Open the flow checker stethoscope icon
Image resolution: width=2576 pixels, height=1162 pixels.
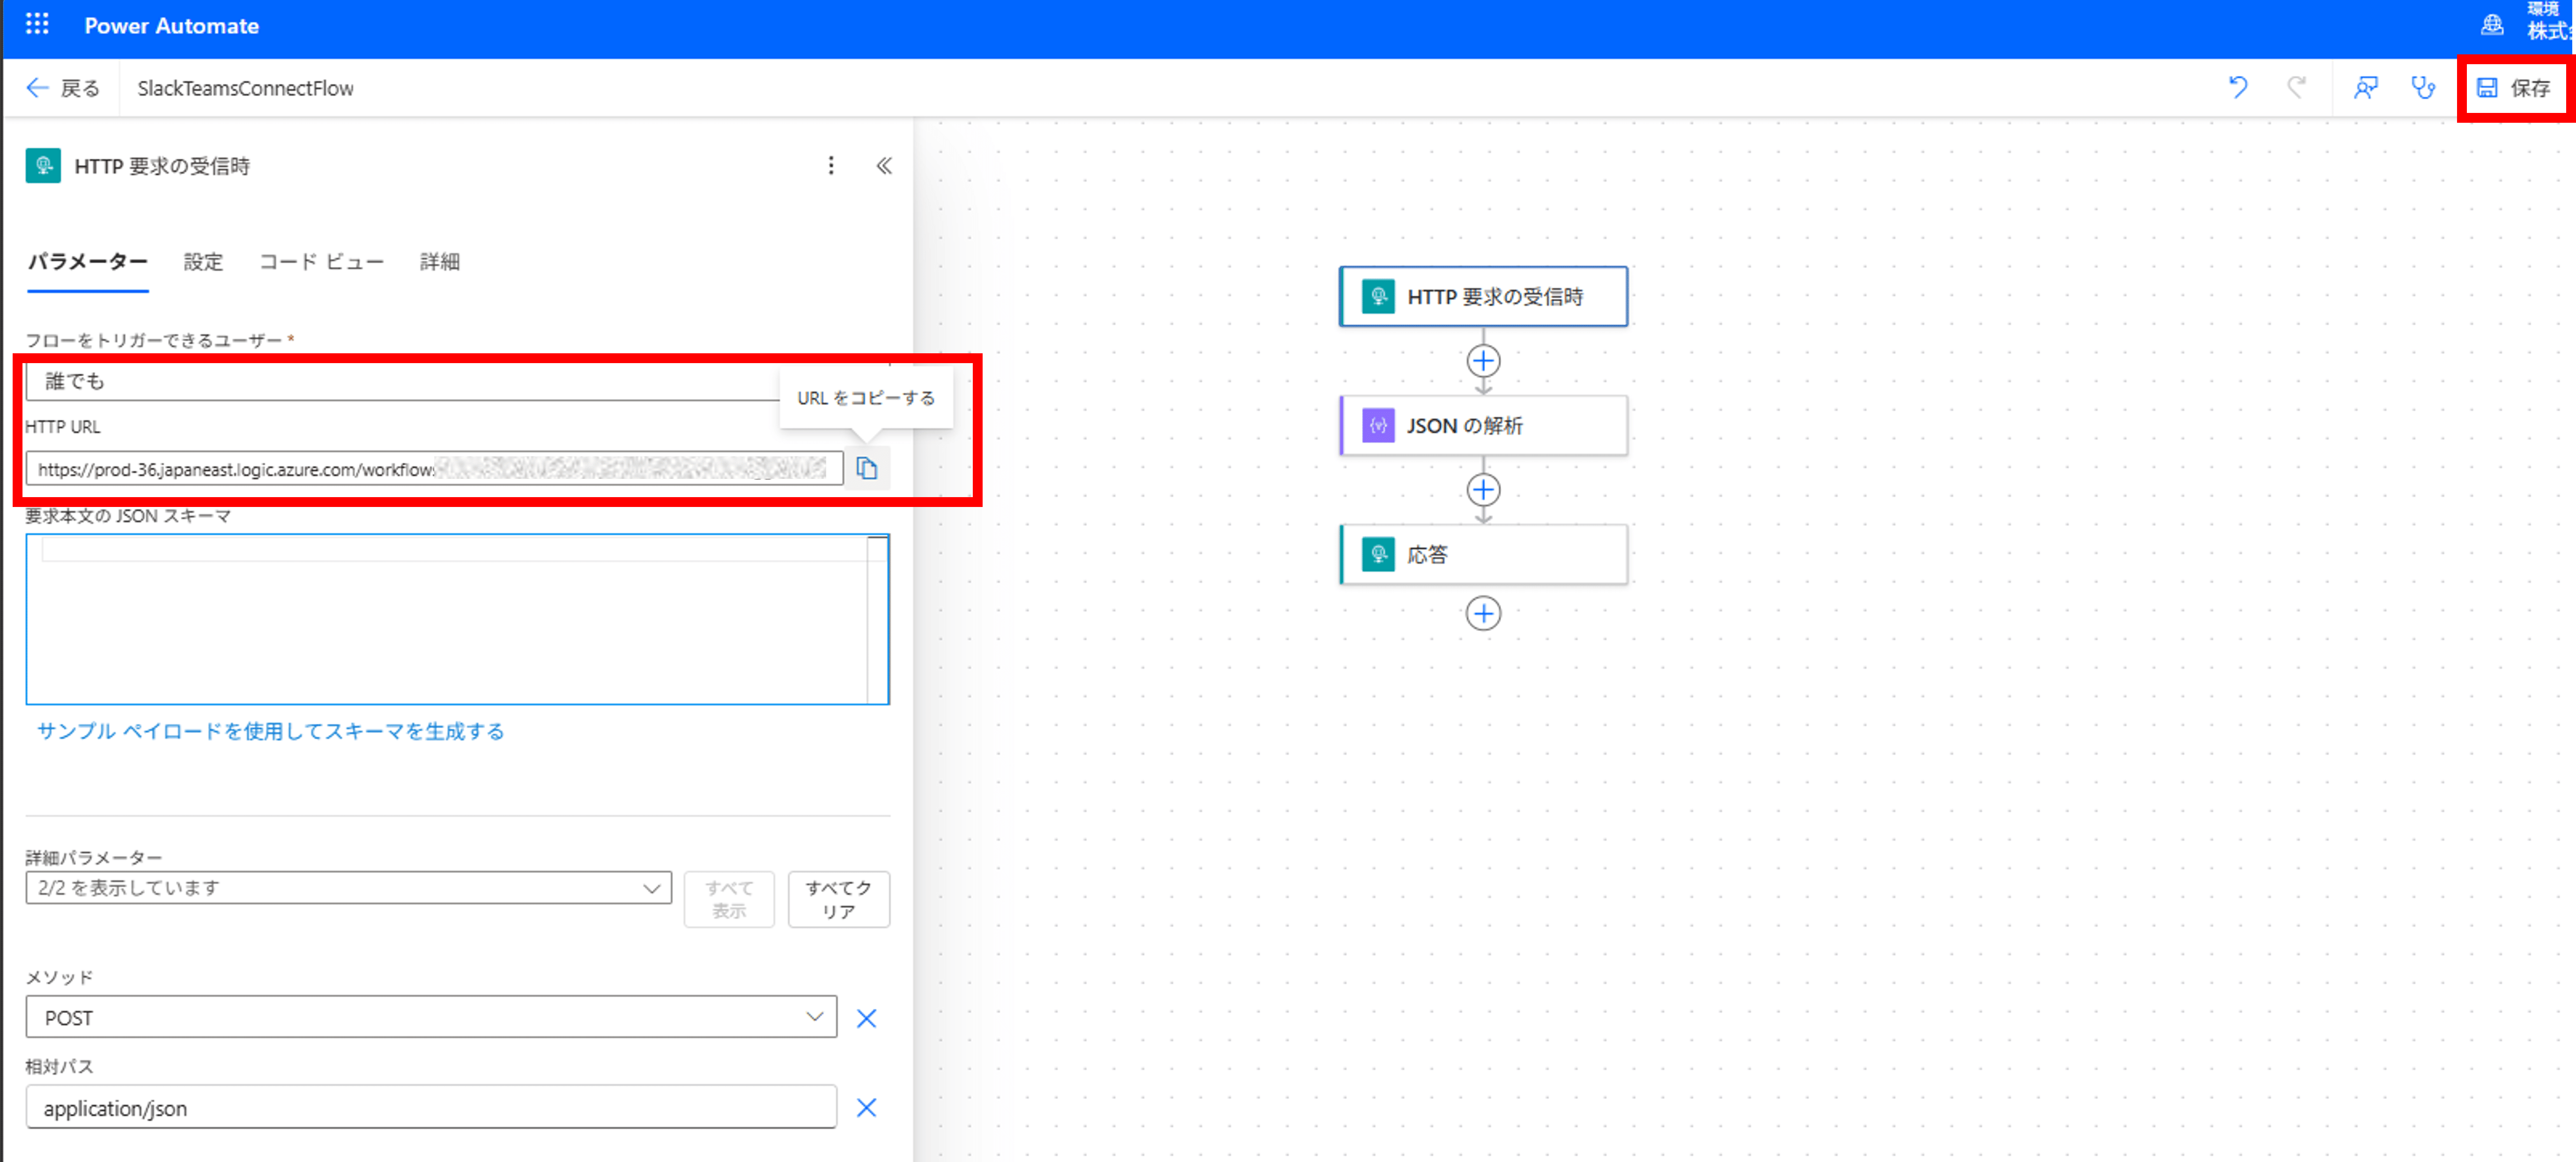pyautogui.click(x=2423, y=87)
